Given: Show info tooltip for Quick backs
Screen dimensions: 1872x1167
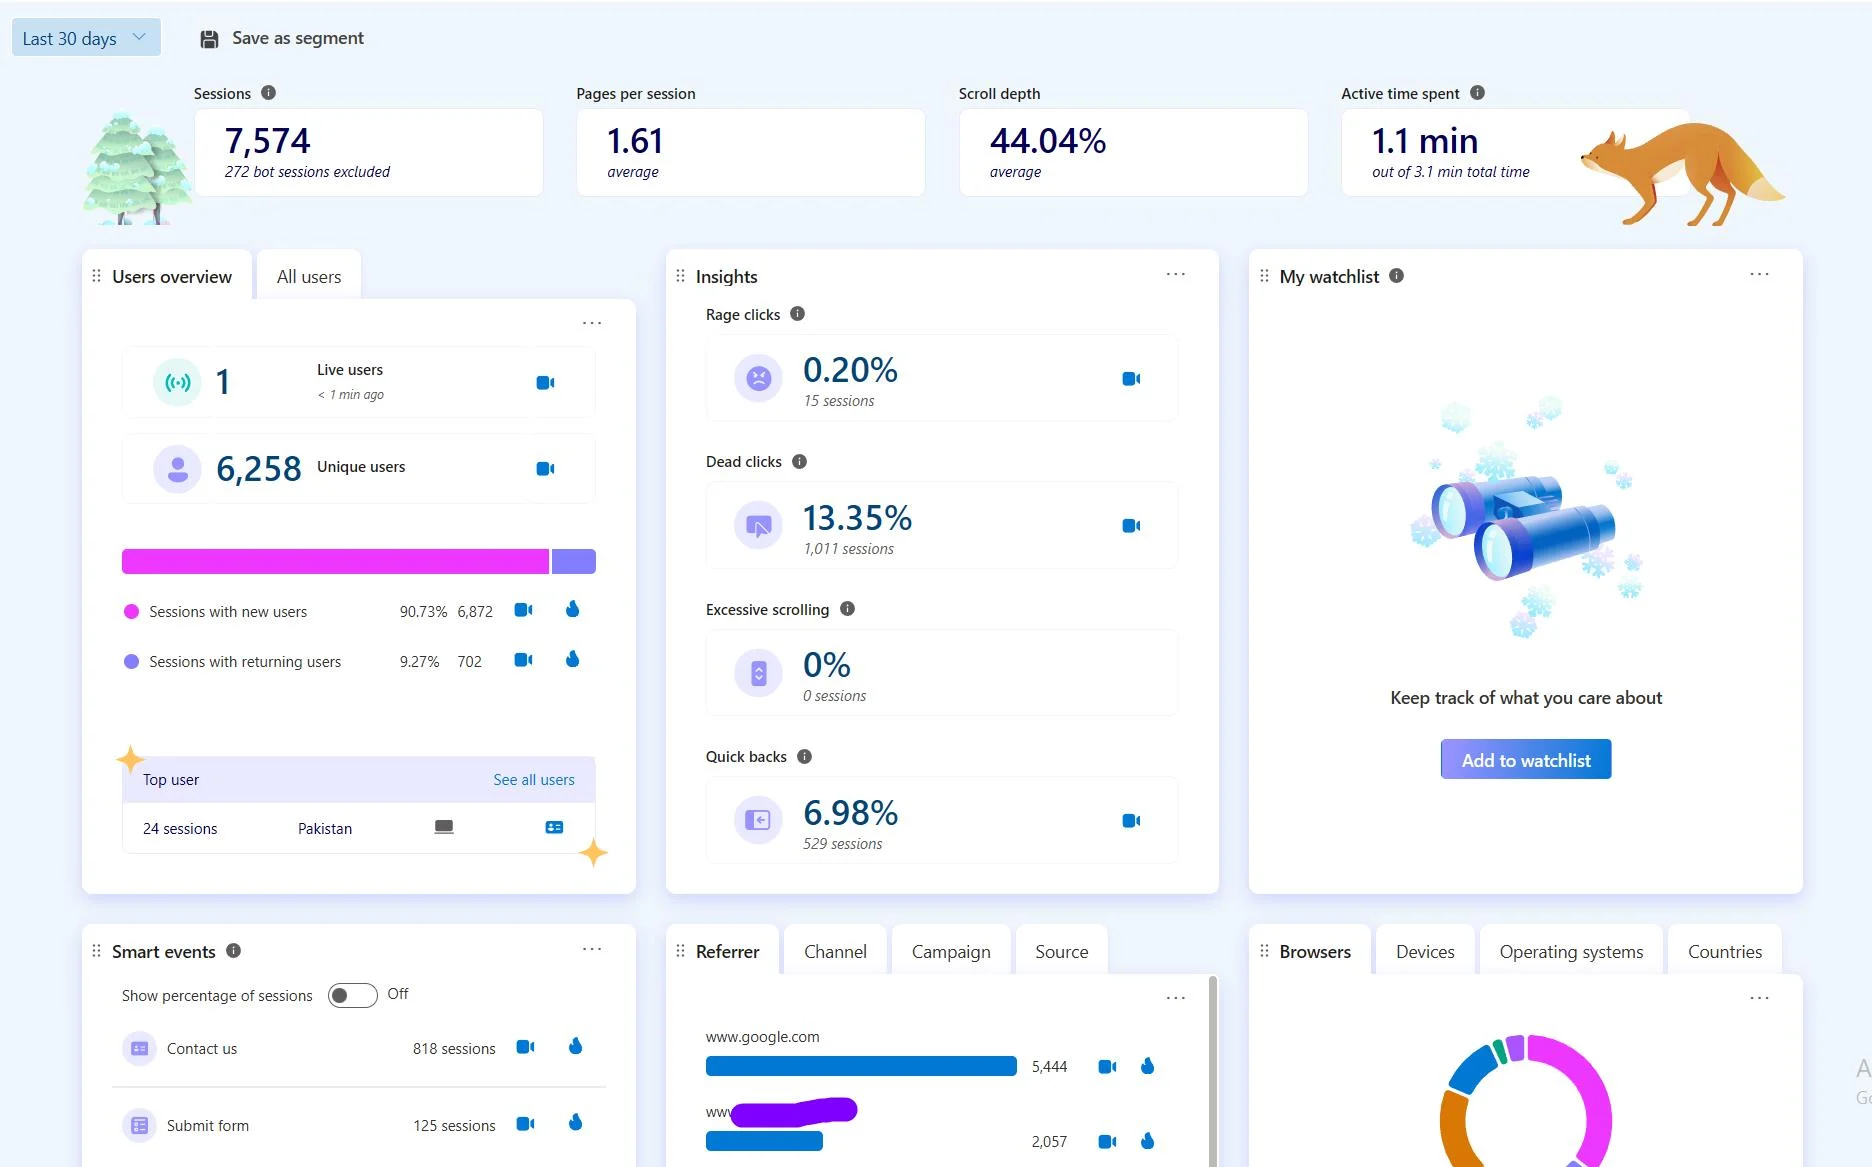Looking at the screenshot, I should 804,757.
